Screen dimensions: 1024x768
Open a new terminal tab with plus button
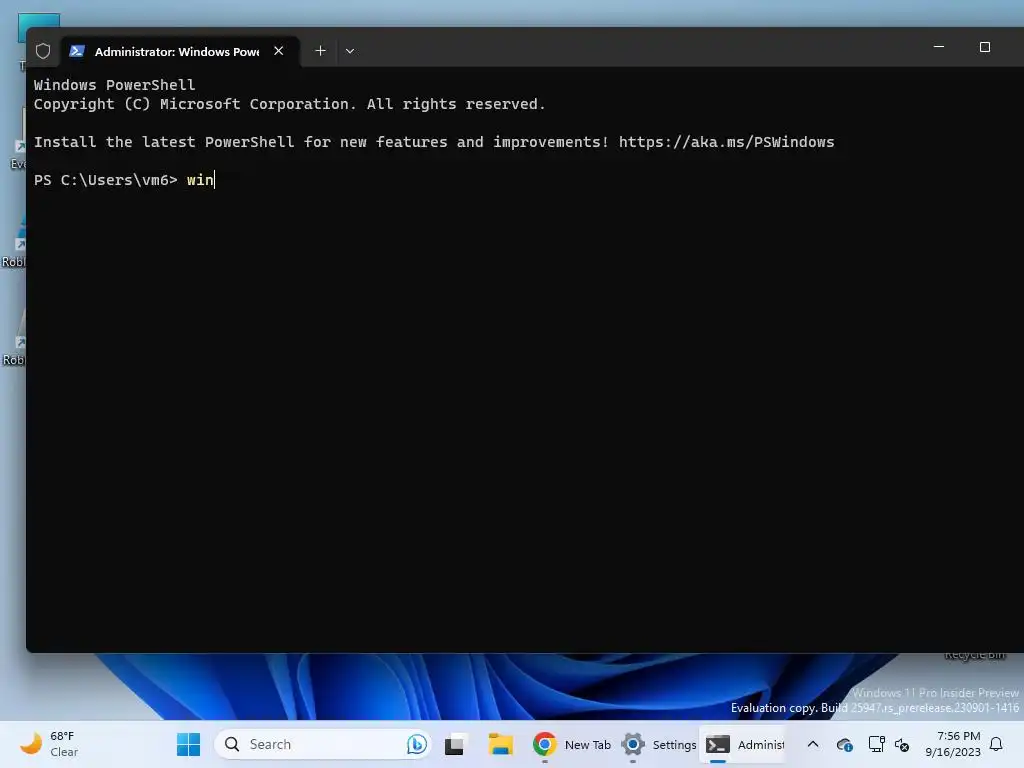[x=321, y=51]
